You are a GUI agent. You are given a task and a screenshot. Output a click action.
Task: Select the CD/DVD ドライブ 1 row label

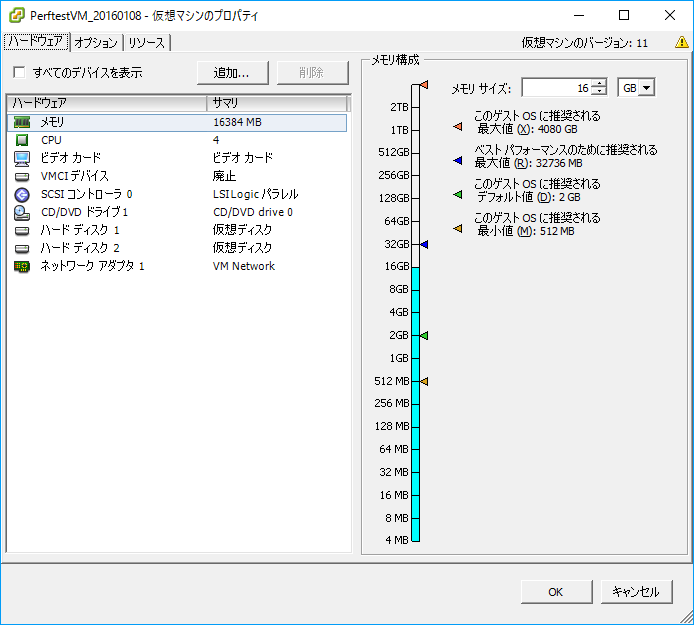point(85,212)
